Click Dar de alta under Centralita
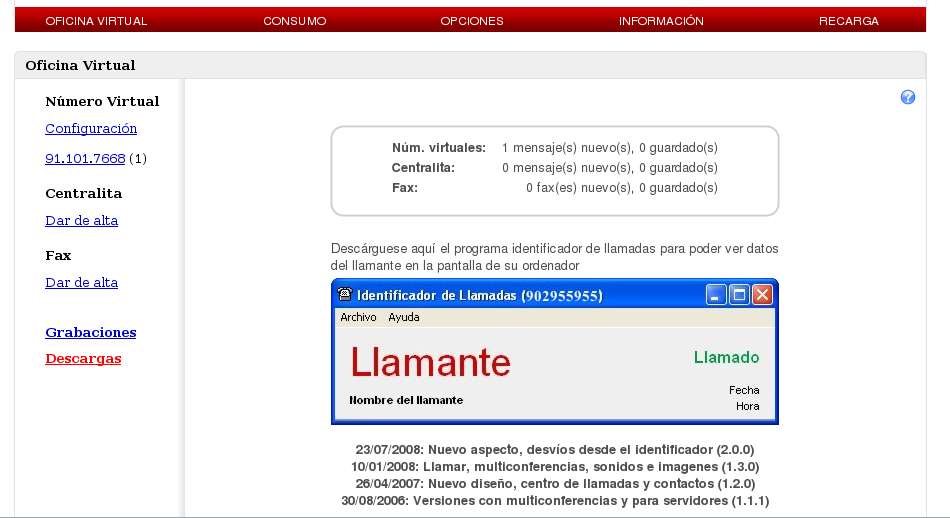 tap(81, 221)
